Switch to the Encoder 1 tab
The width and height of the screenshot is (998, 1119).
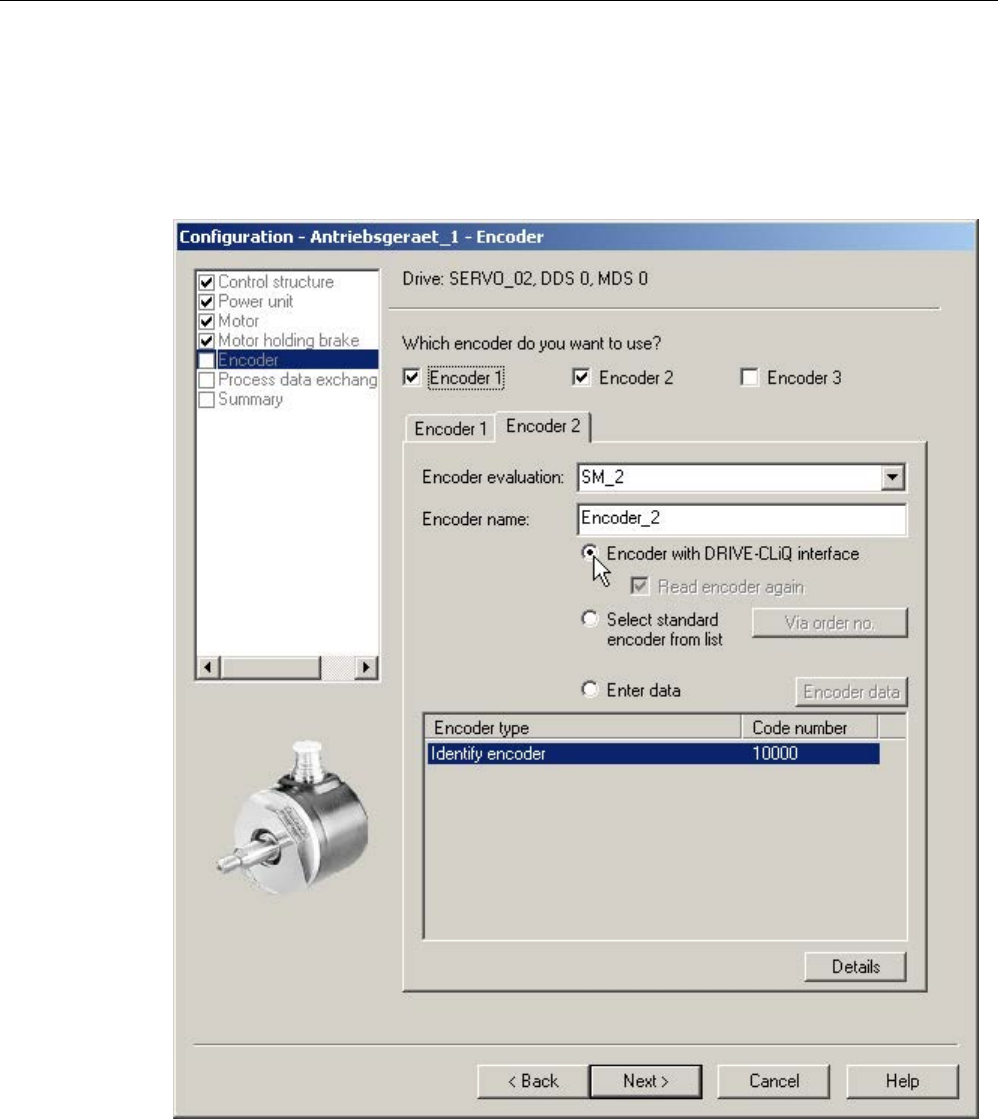[x=450, y=429]
